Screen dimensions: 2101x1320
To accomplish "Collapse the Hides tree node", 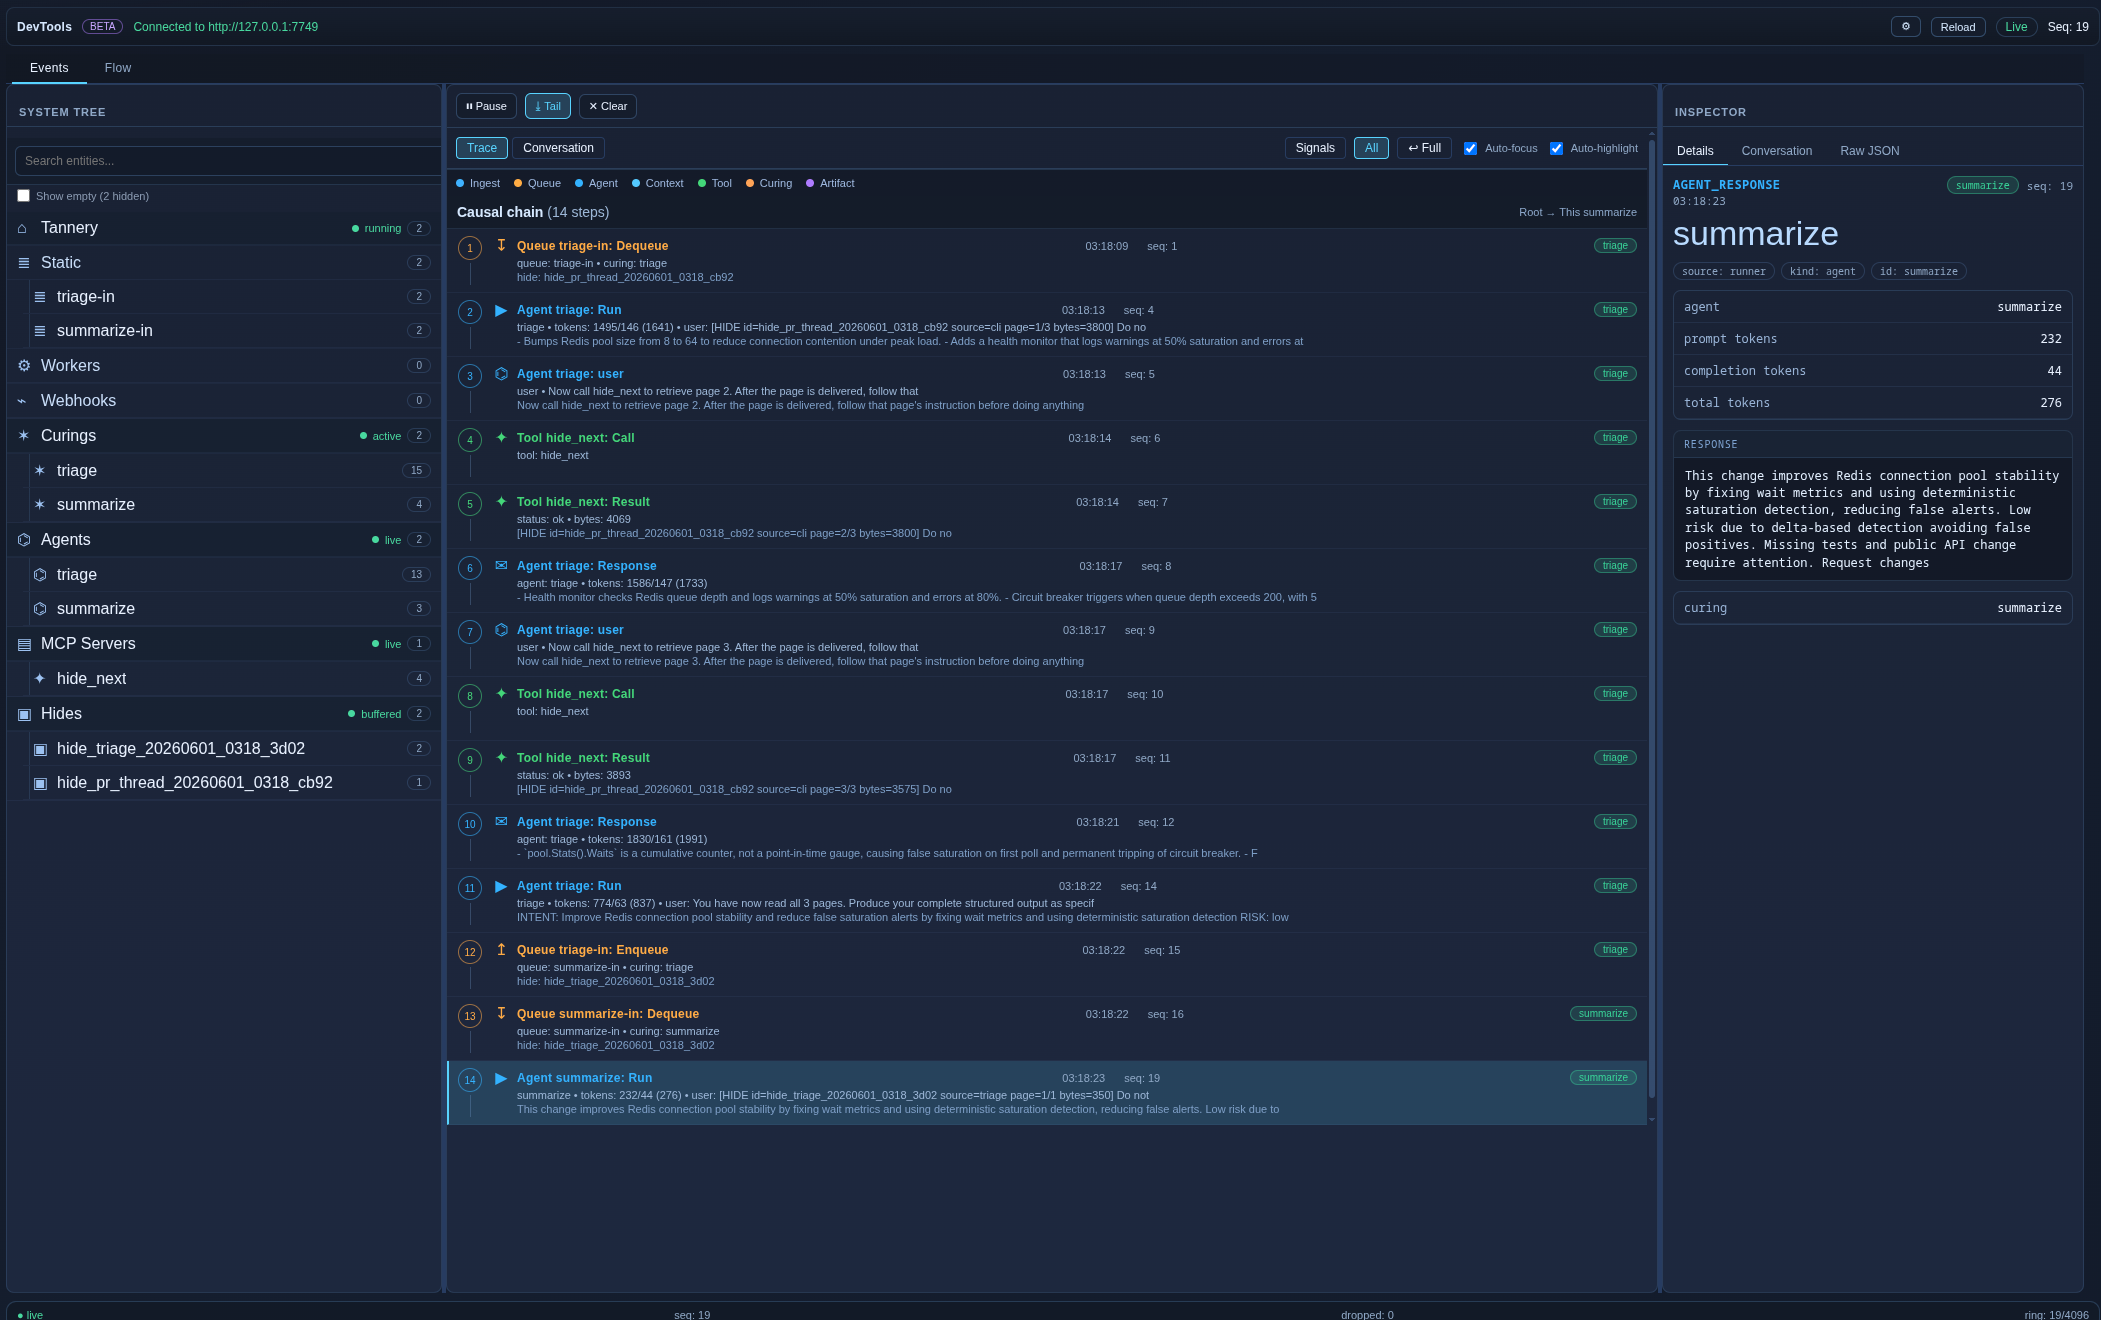I will 224,714.
